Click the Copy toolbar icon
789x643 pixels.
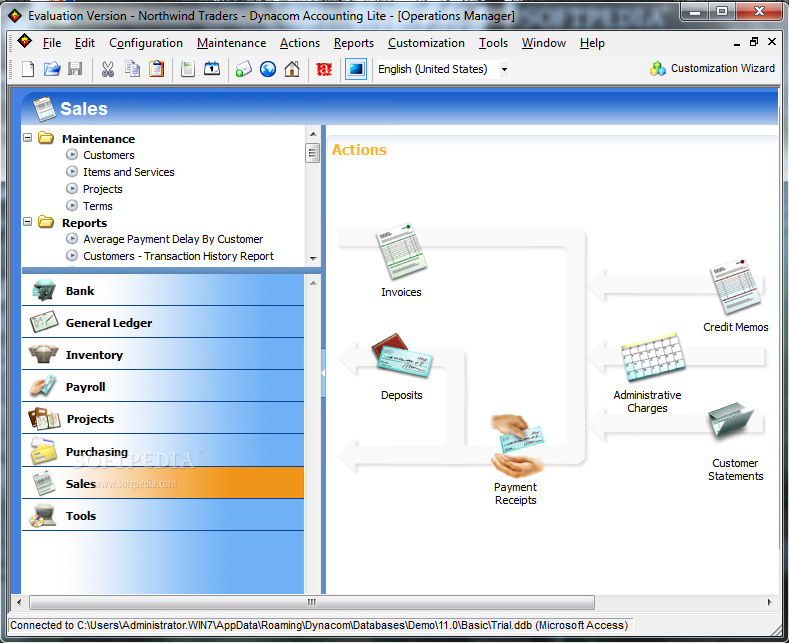(x=132, y=69)
